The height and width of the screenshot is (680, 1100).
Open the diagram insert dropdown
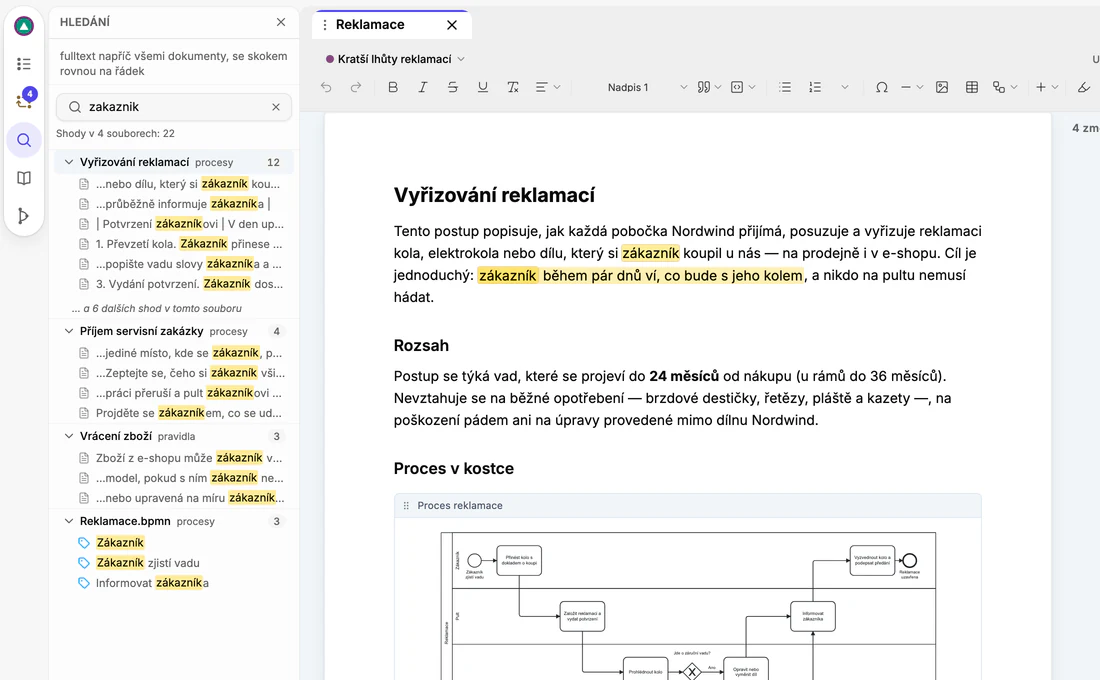[1005, 87]
